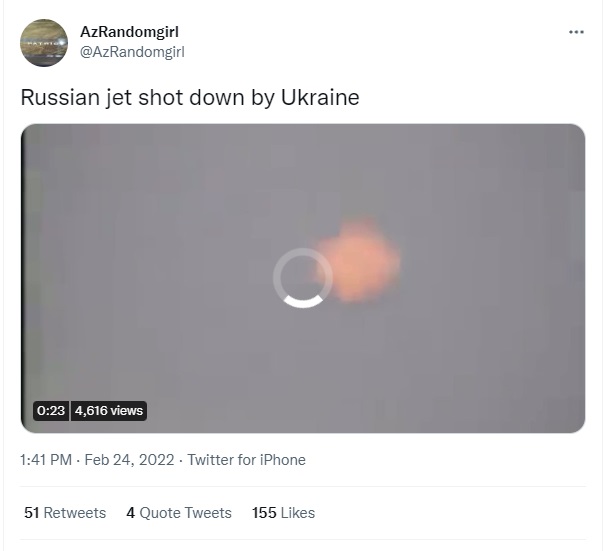Click the Quote Tweets label text
The height and width of the screenshot is (551, 613).
(186, 513)
